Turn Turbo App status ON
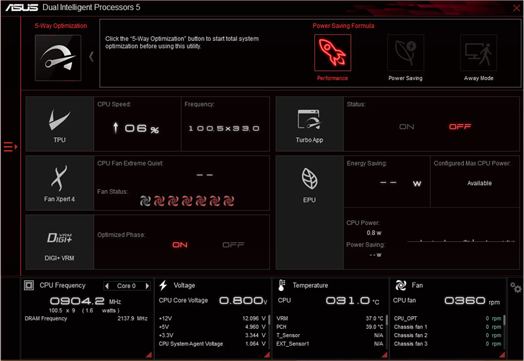This screenshot has height=361, width=524. pos(407,127)
